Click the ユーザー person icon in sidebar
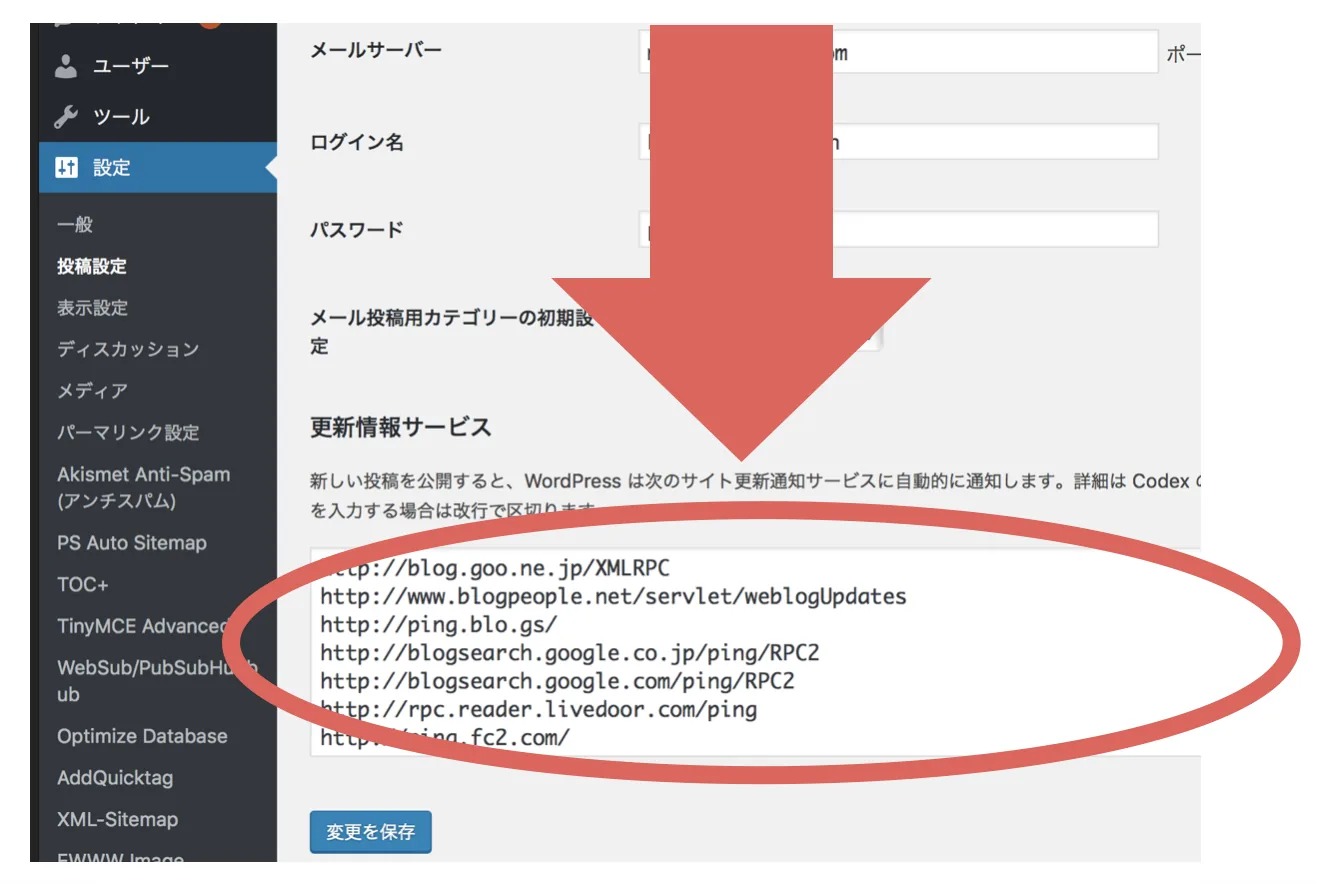 click(66, 66)
